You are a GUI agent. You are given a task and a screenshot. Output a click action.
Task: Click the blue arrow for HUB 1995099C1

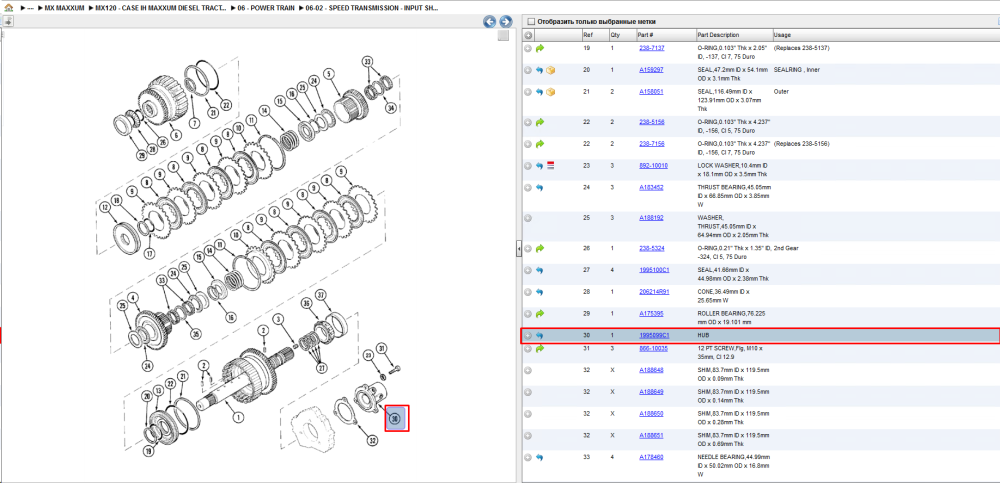pyautogui.click(x=540, y=336)
